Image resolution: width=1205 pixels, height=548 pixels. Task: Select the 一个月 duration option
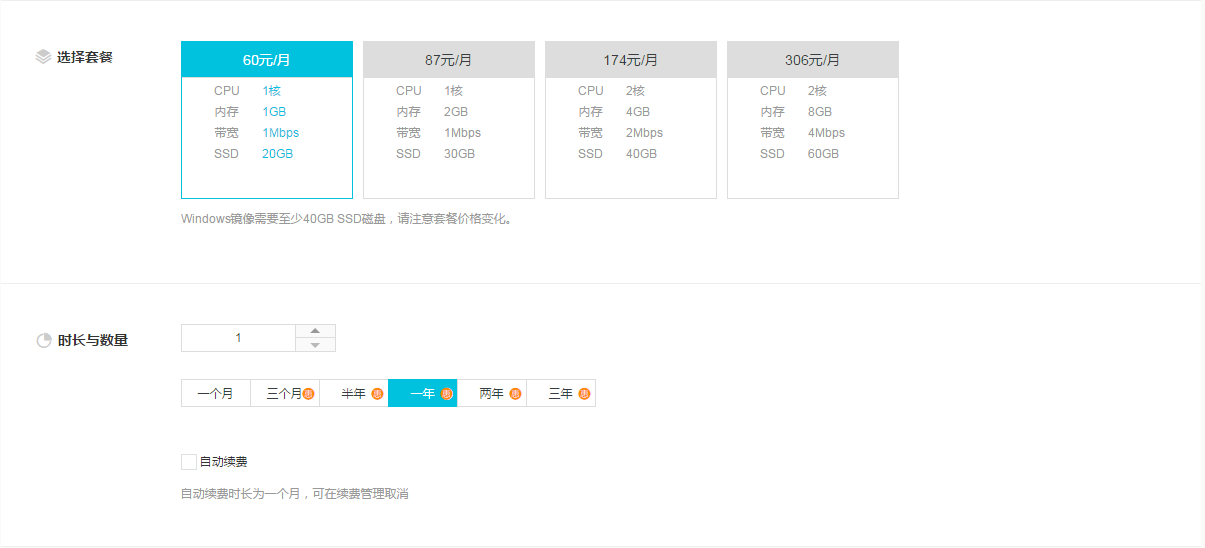(x=215, y=394)
